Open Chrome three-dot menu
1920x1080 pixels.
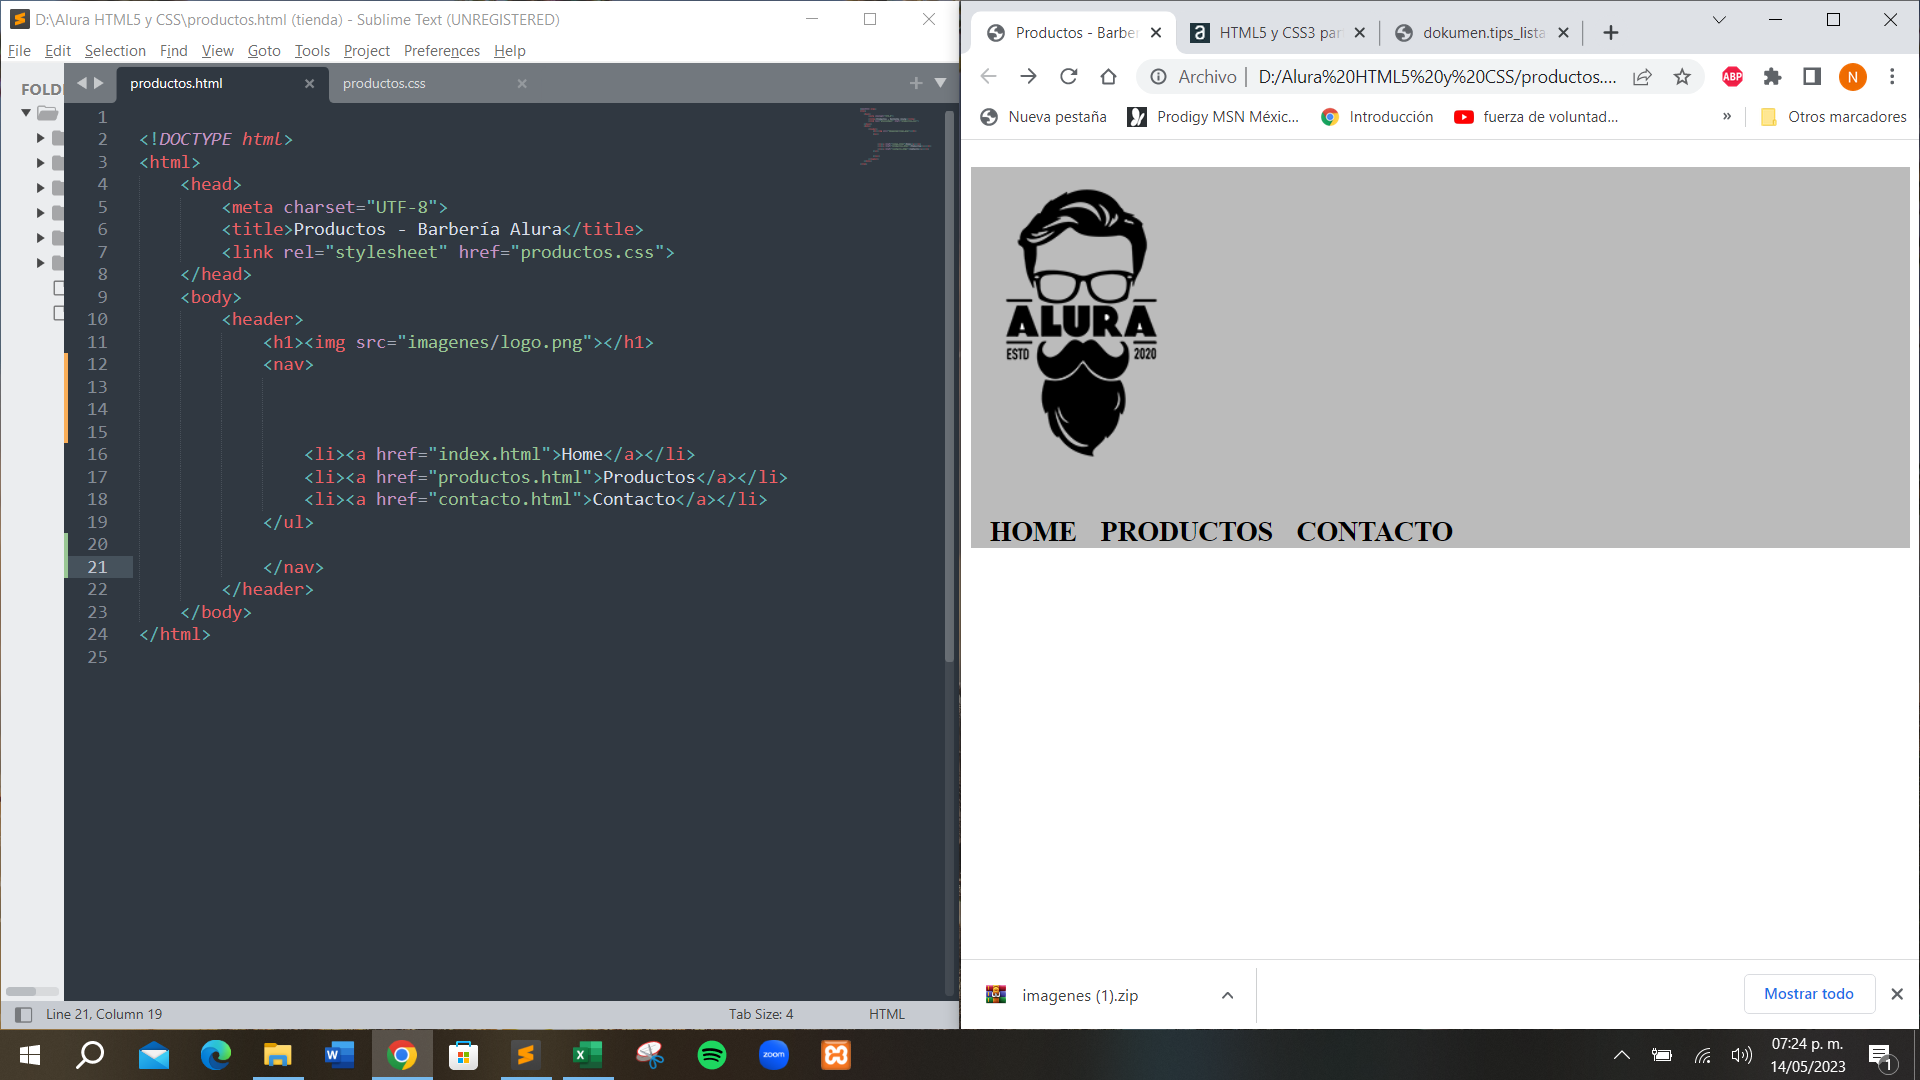pyautogui.click(x=1892, y=77)
